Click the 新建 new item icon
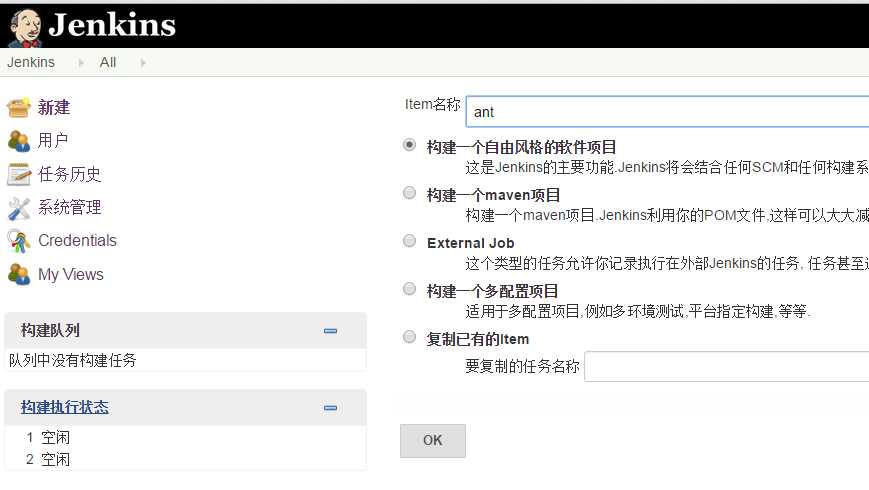Viewport: 869px width, 490px height. tap(19, 107)
